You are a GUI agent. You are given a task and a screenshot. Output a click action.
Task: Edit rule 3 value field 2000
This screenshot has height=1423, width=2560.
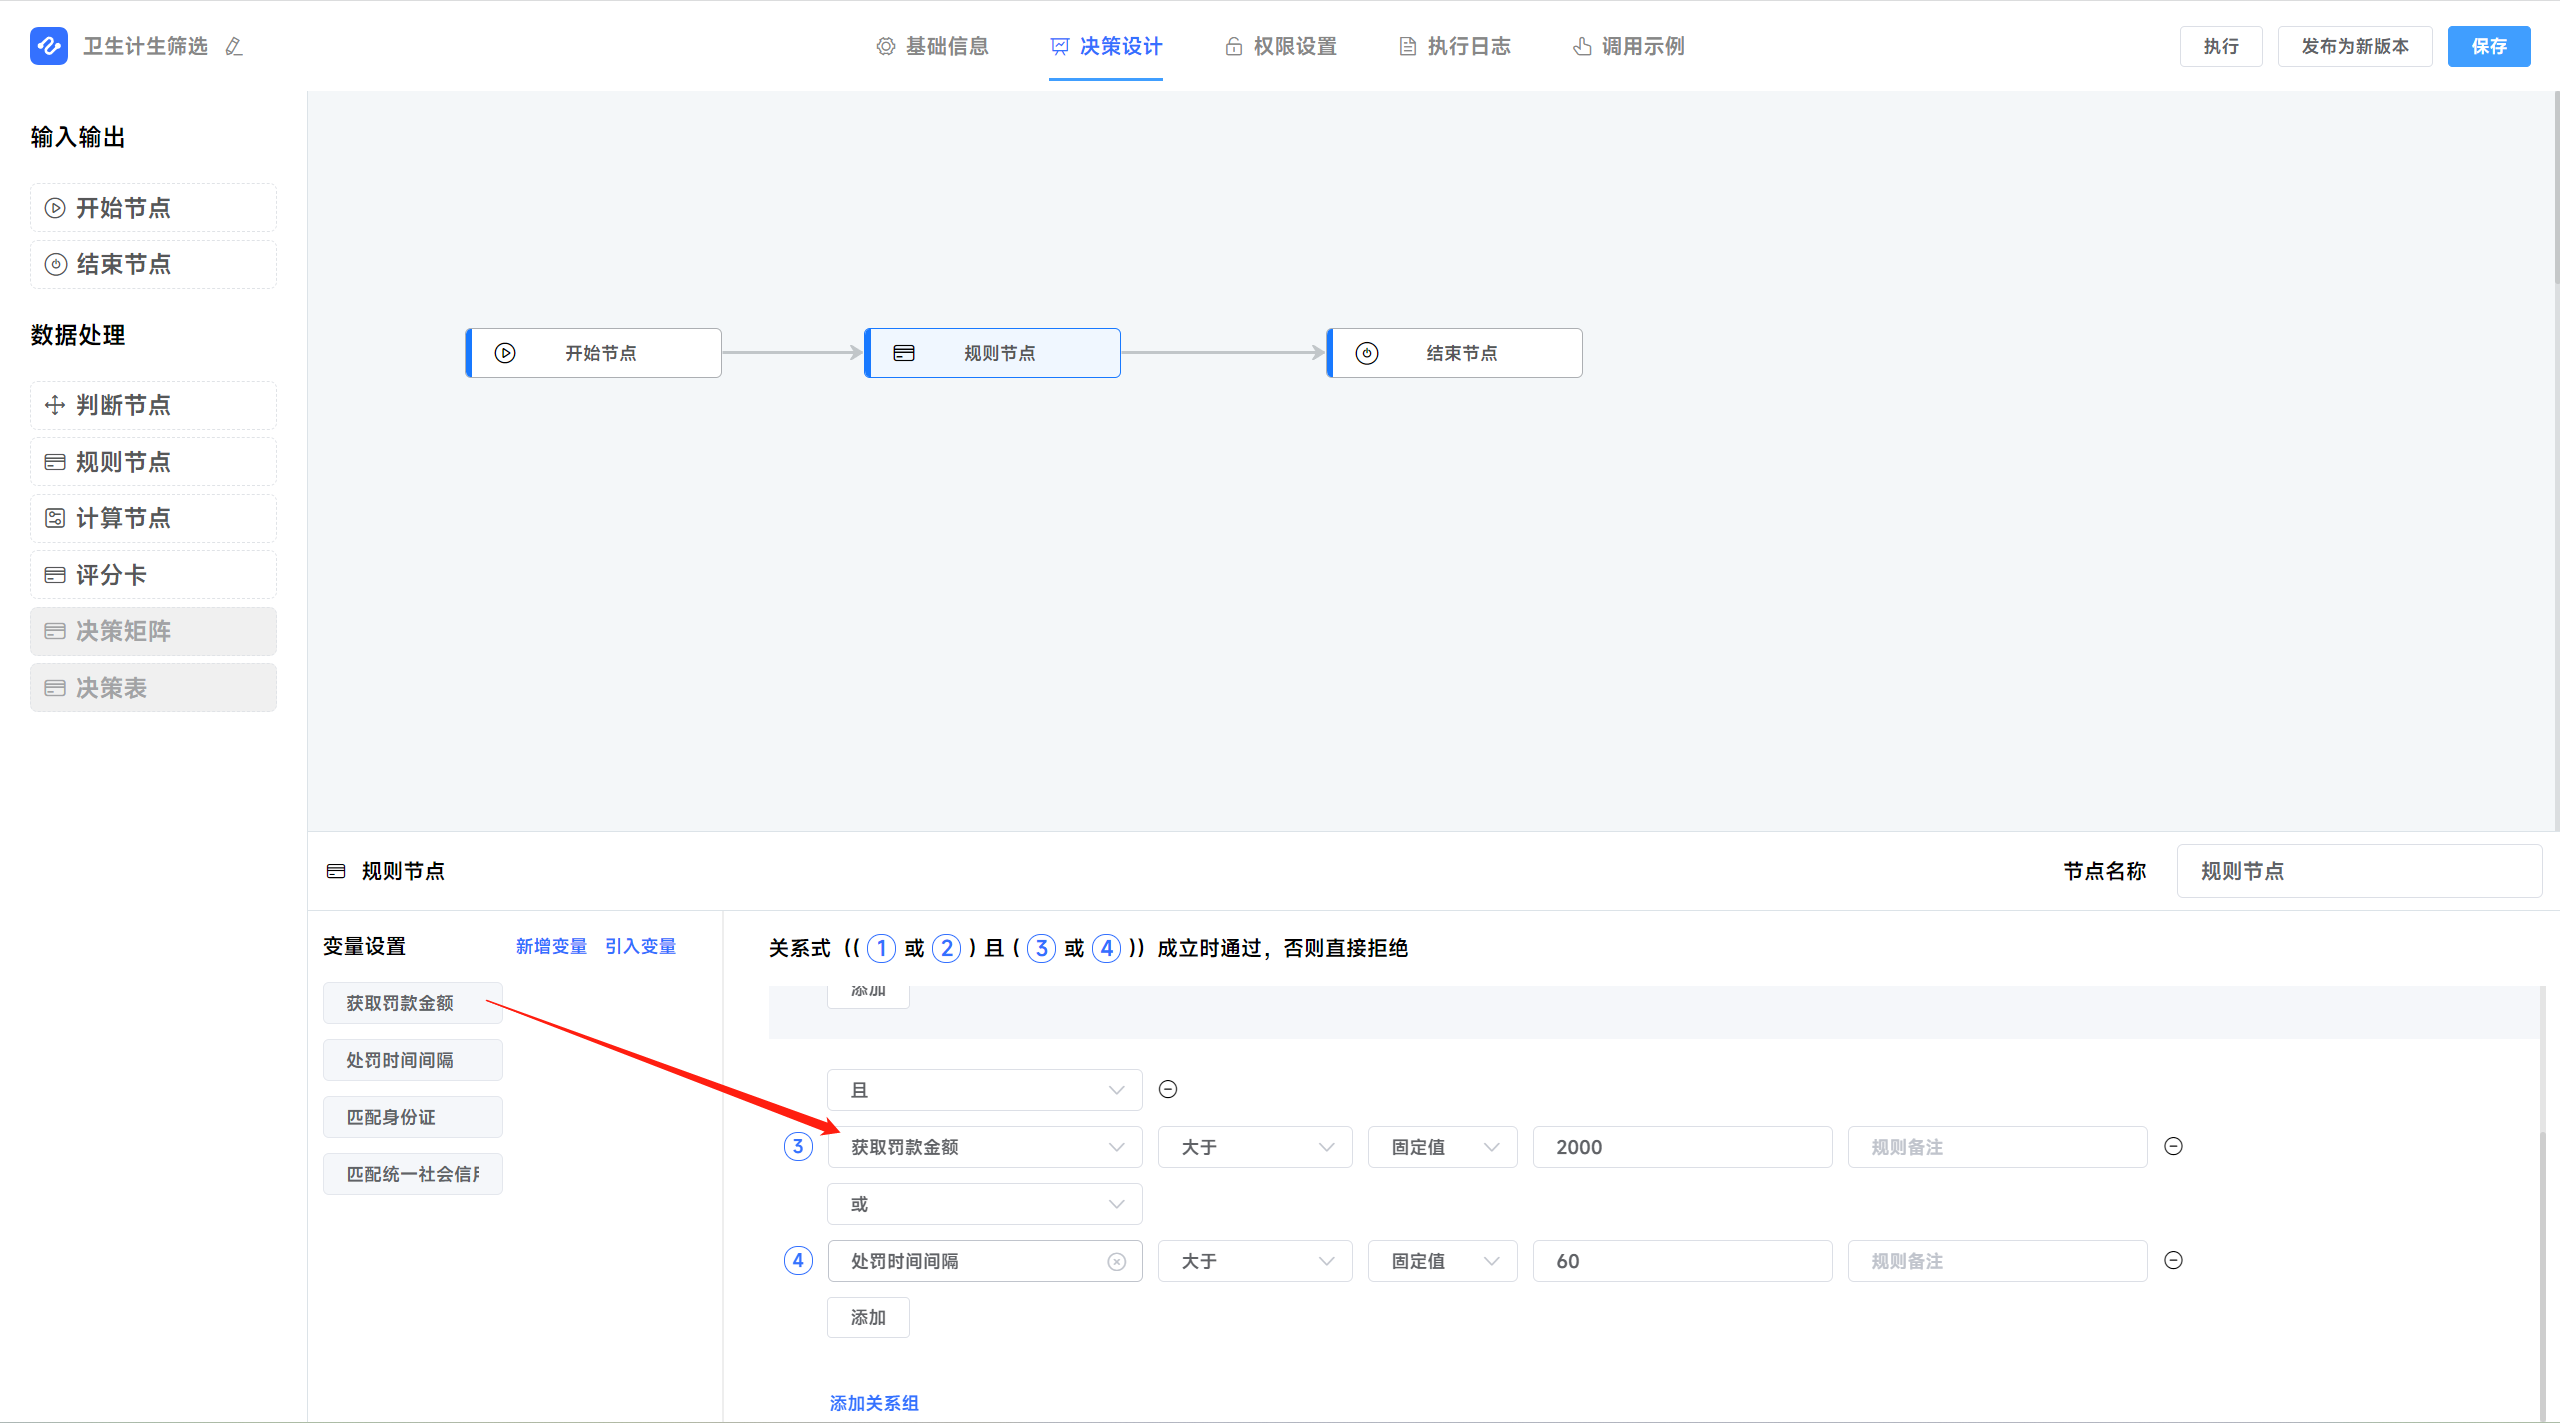[1682, 1147]
